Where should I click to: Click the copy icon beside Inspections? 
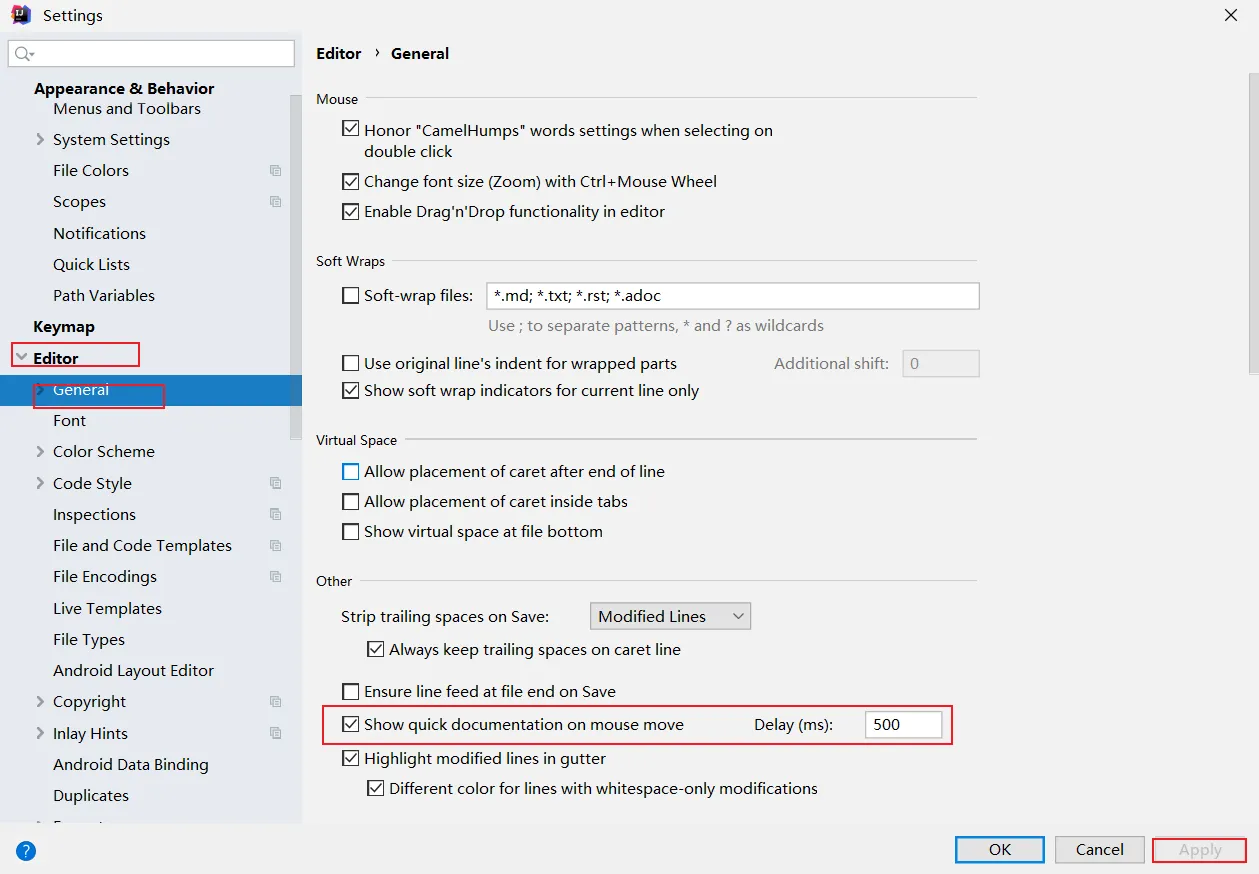(x=276, y=515)
